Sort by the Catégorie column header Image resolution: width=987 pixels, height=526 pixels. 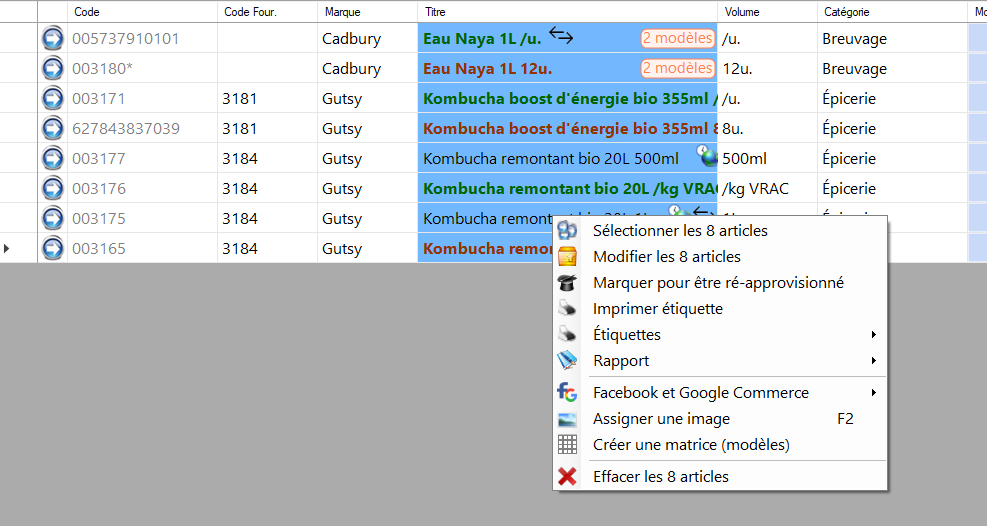(892, 11)
